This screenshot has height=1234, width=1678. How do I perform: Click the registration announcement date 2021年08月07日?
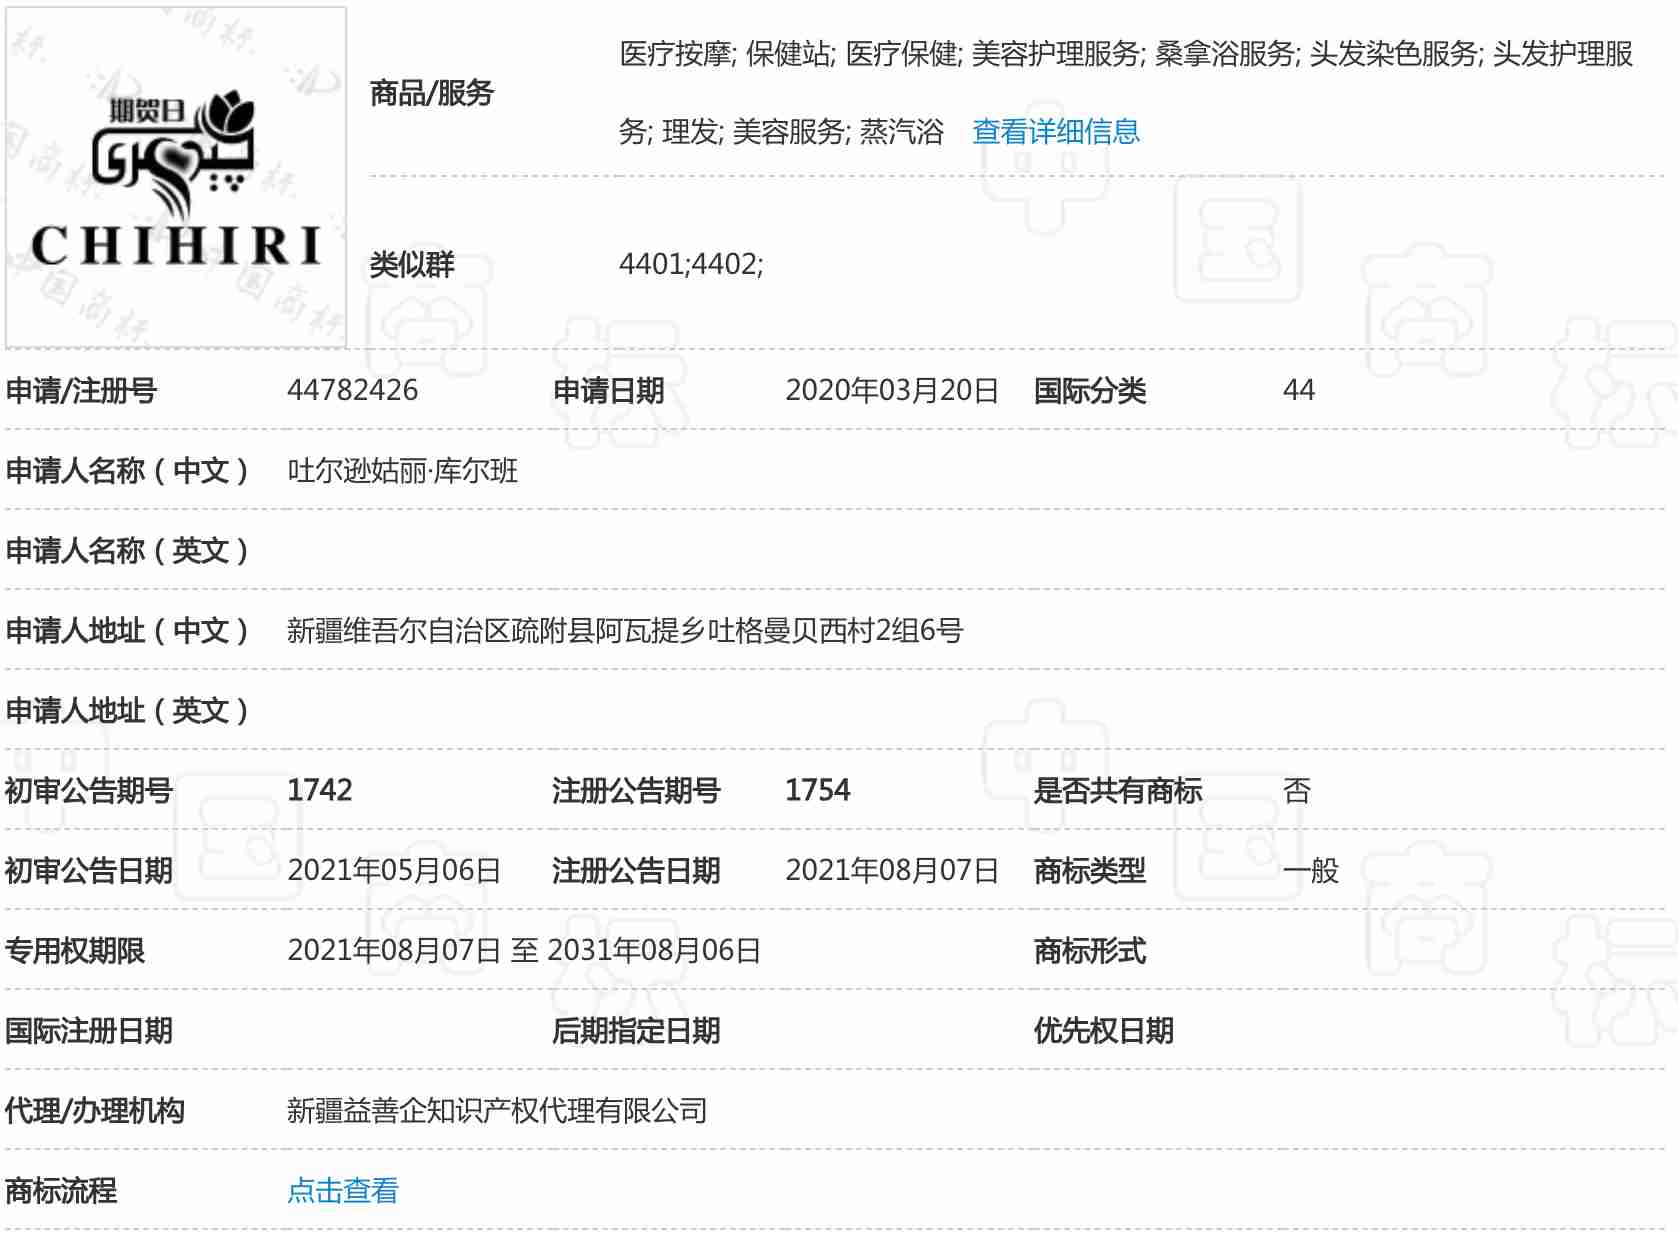click(x=891, y=870)
